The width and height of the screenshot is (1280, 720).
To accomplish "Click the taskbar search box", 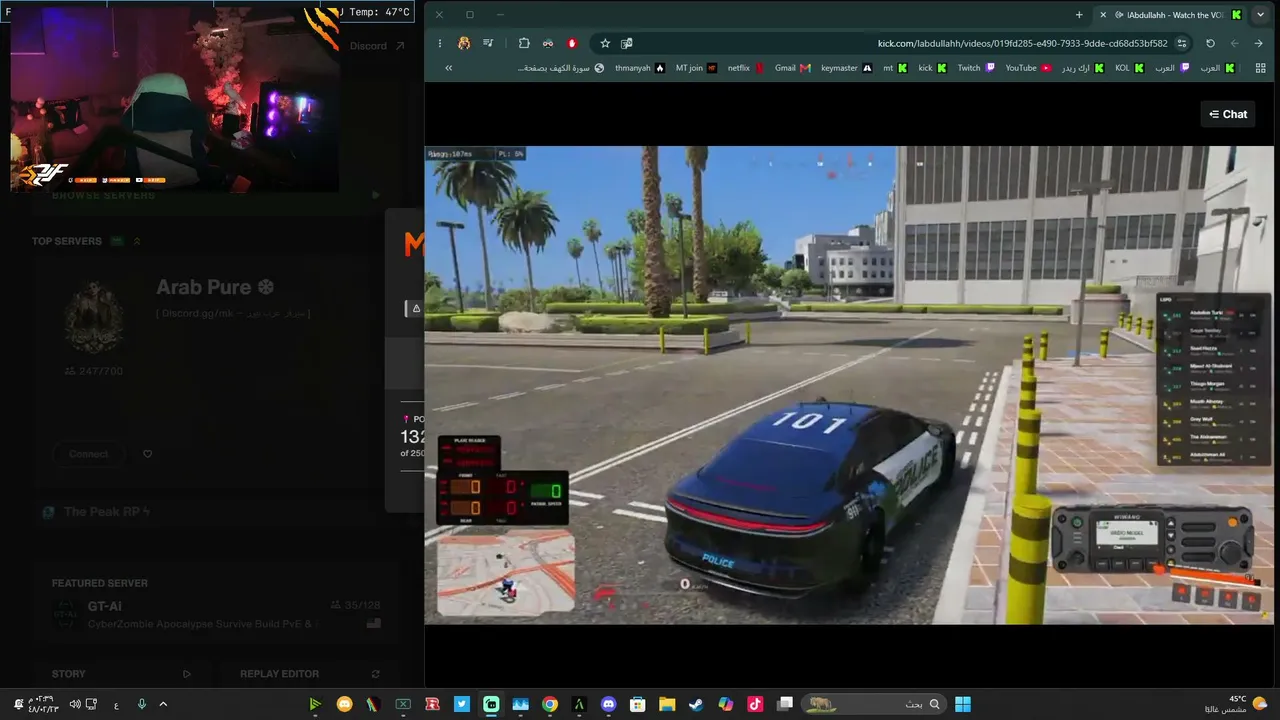I will pos(873,704).
